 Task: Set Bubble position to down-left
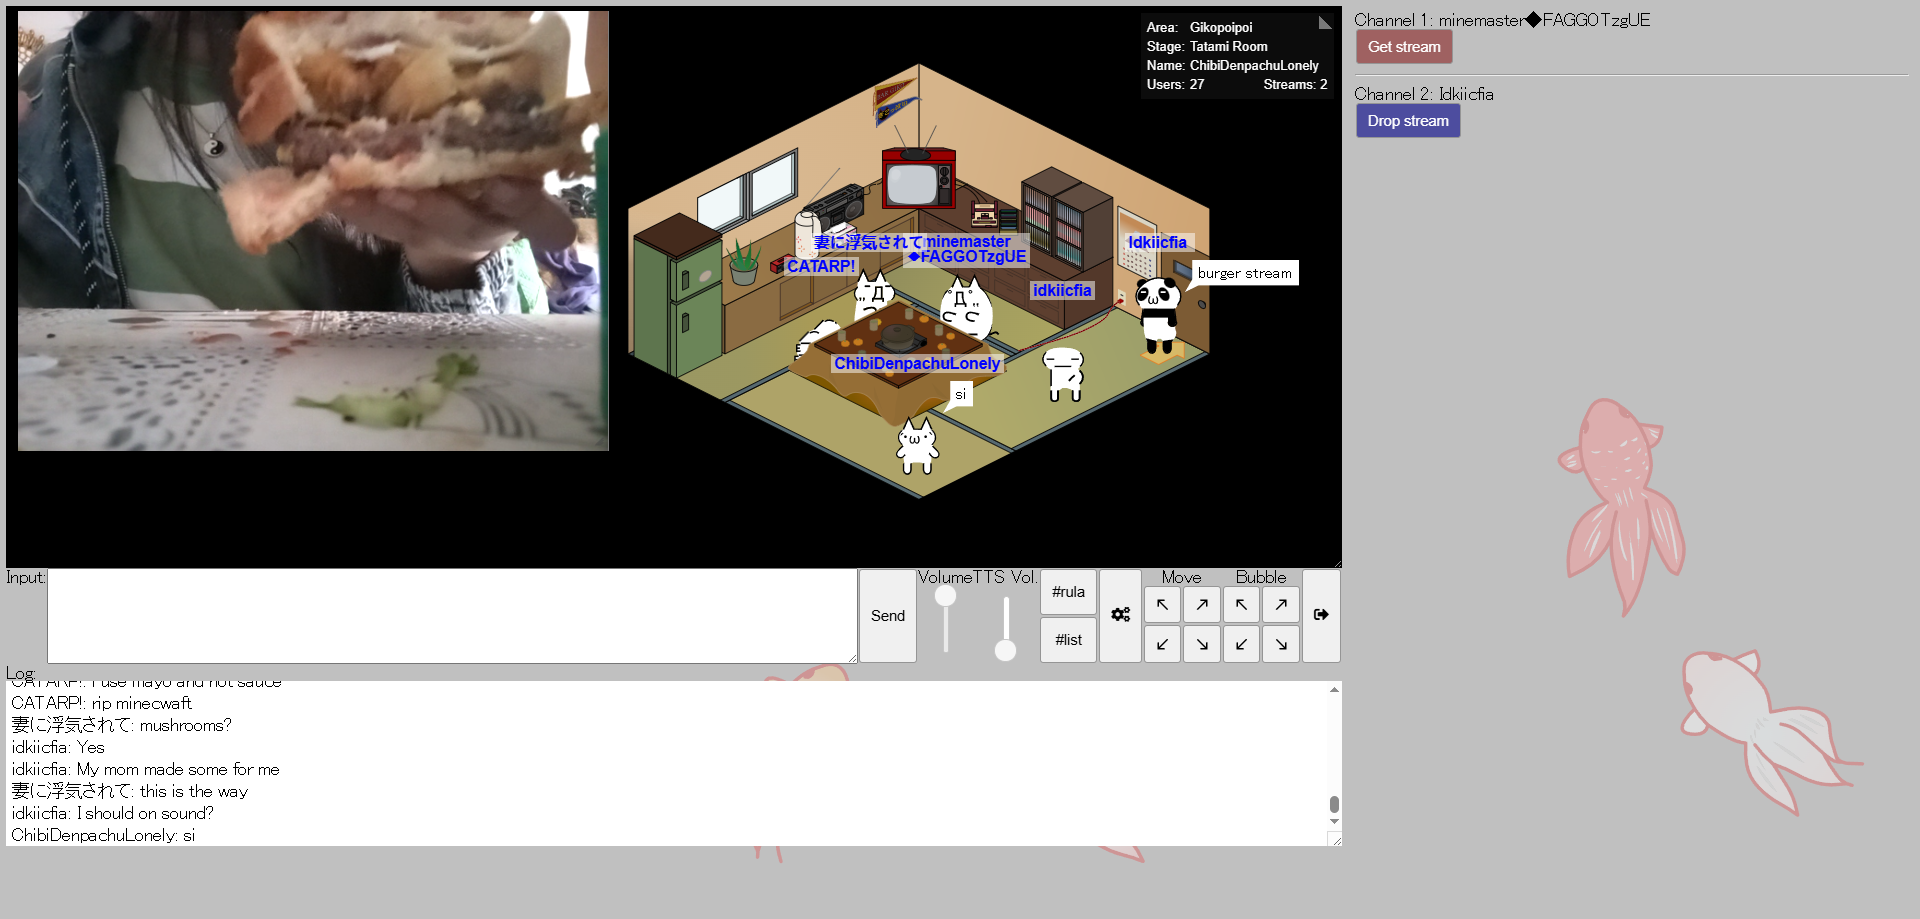[1241, 644]
